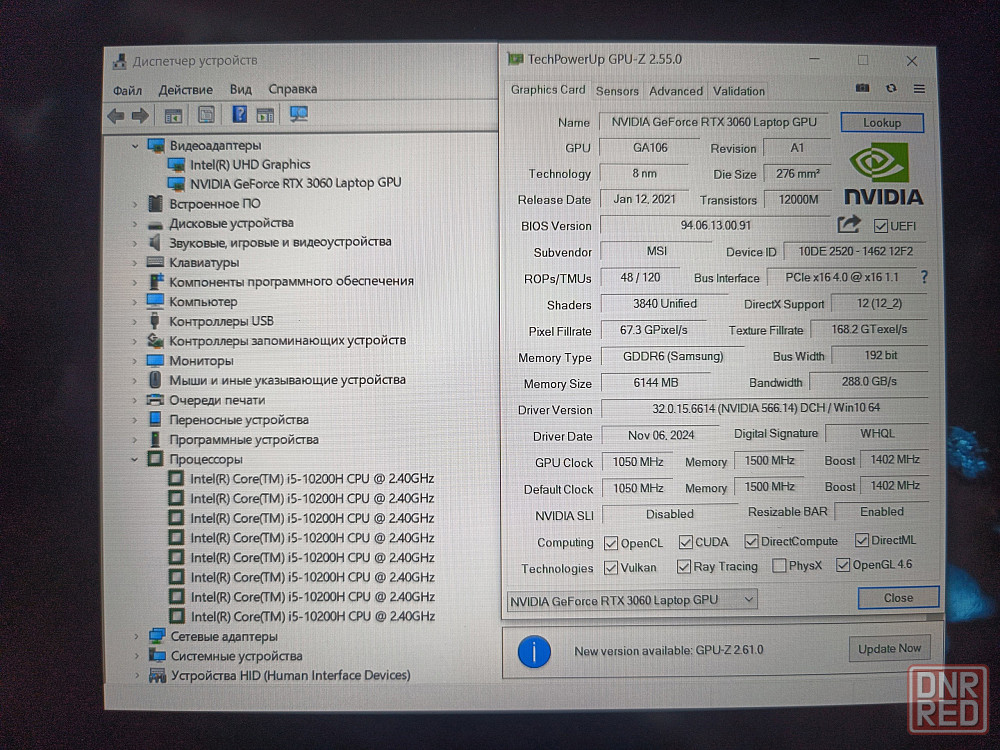Expand the Дисковые устройства node

coord(135,224)
